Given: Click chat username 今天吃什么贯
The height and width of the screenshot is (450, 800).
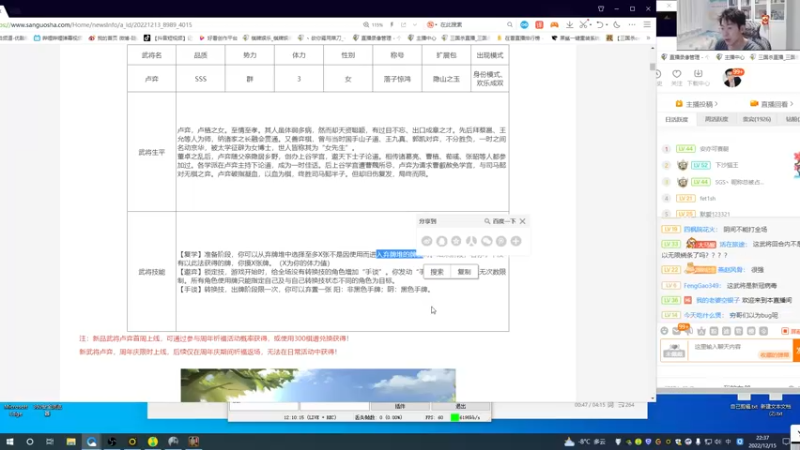Looking at the screenshot, I should click(705, 315).
